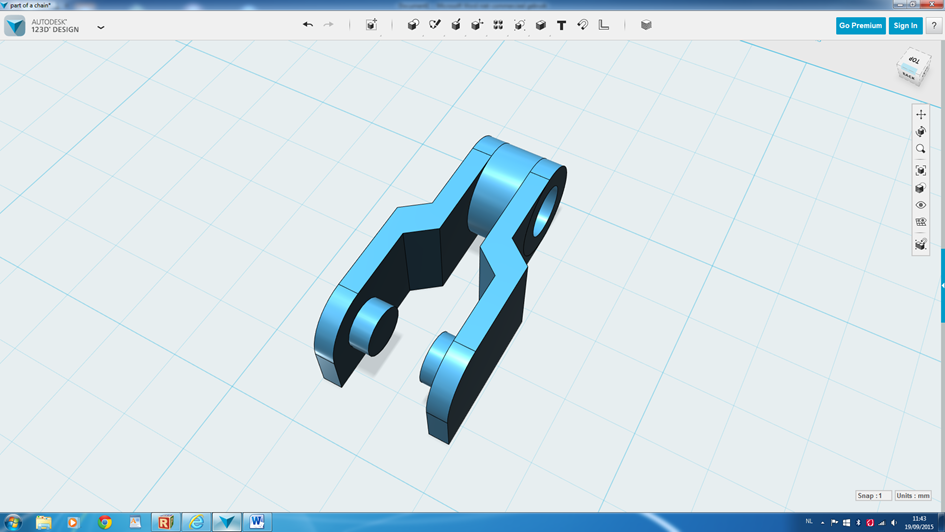945x532 pixels.
Task: Toggle the eye visibility options
Action: (x=920, y=205)
